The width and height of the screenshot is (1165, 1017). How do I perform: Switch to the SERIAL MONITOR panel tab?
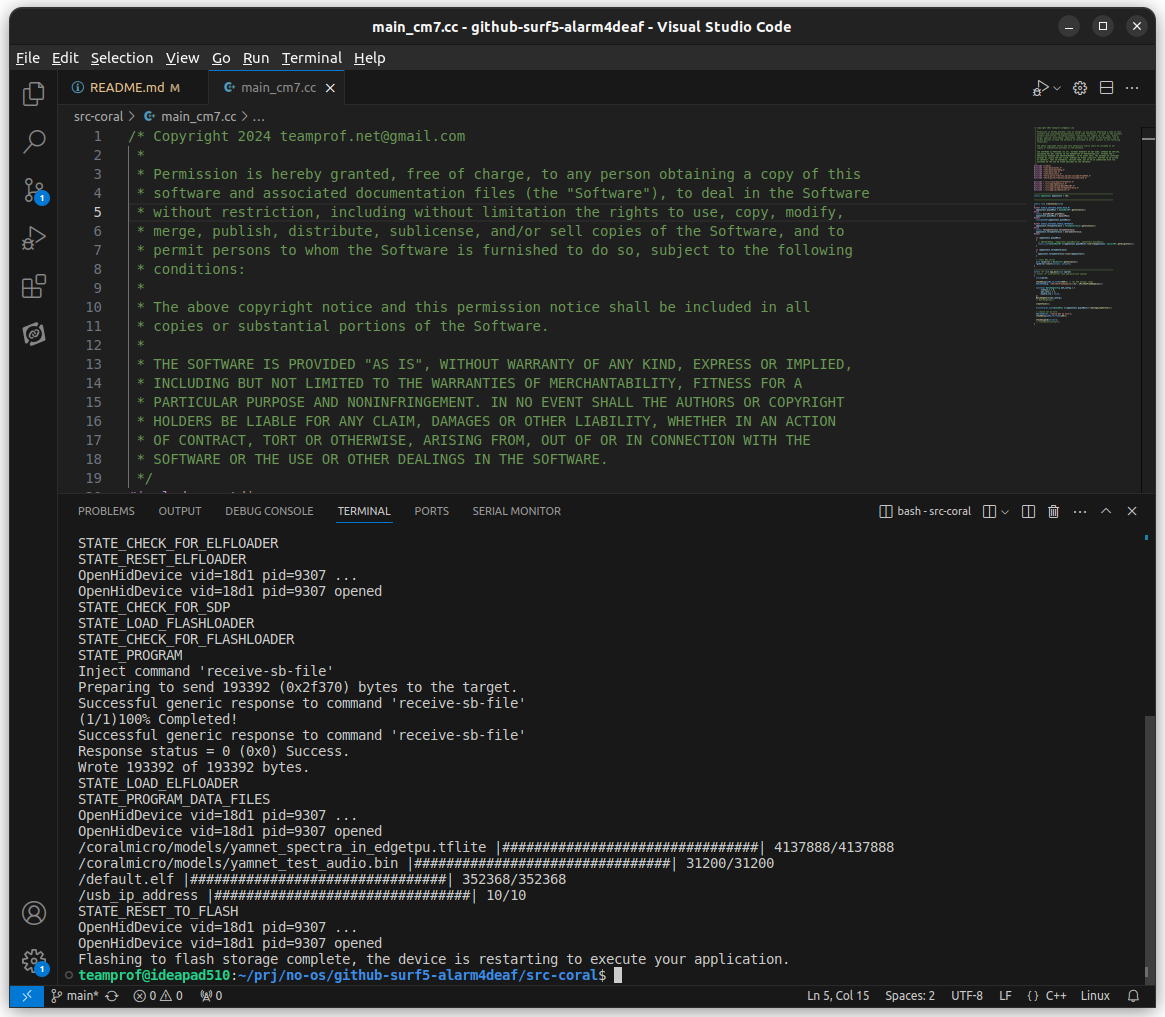pos(516,511)
